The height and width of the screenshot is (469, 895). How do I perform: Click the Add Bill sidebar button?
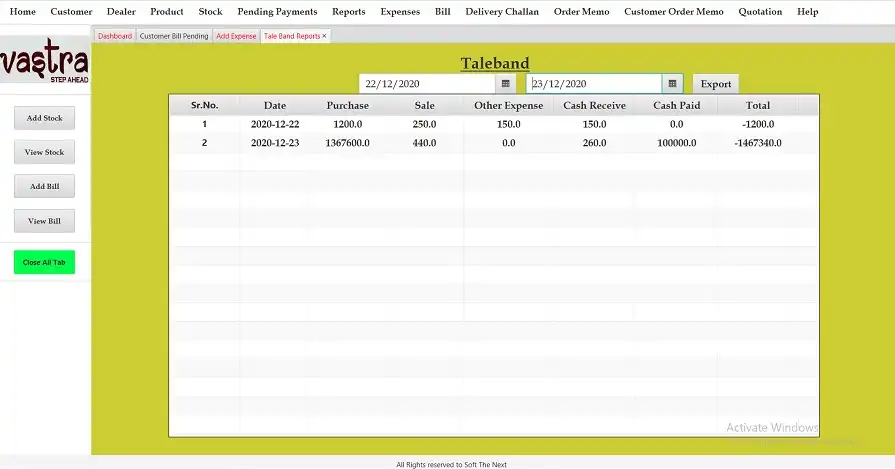tap(45, 186)
